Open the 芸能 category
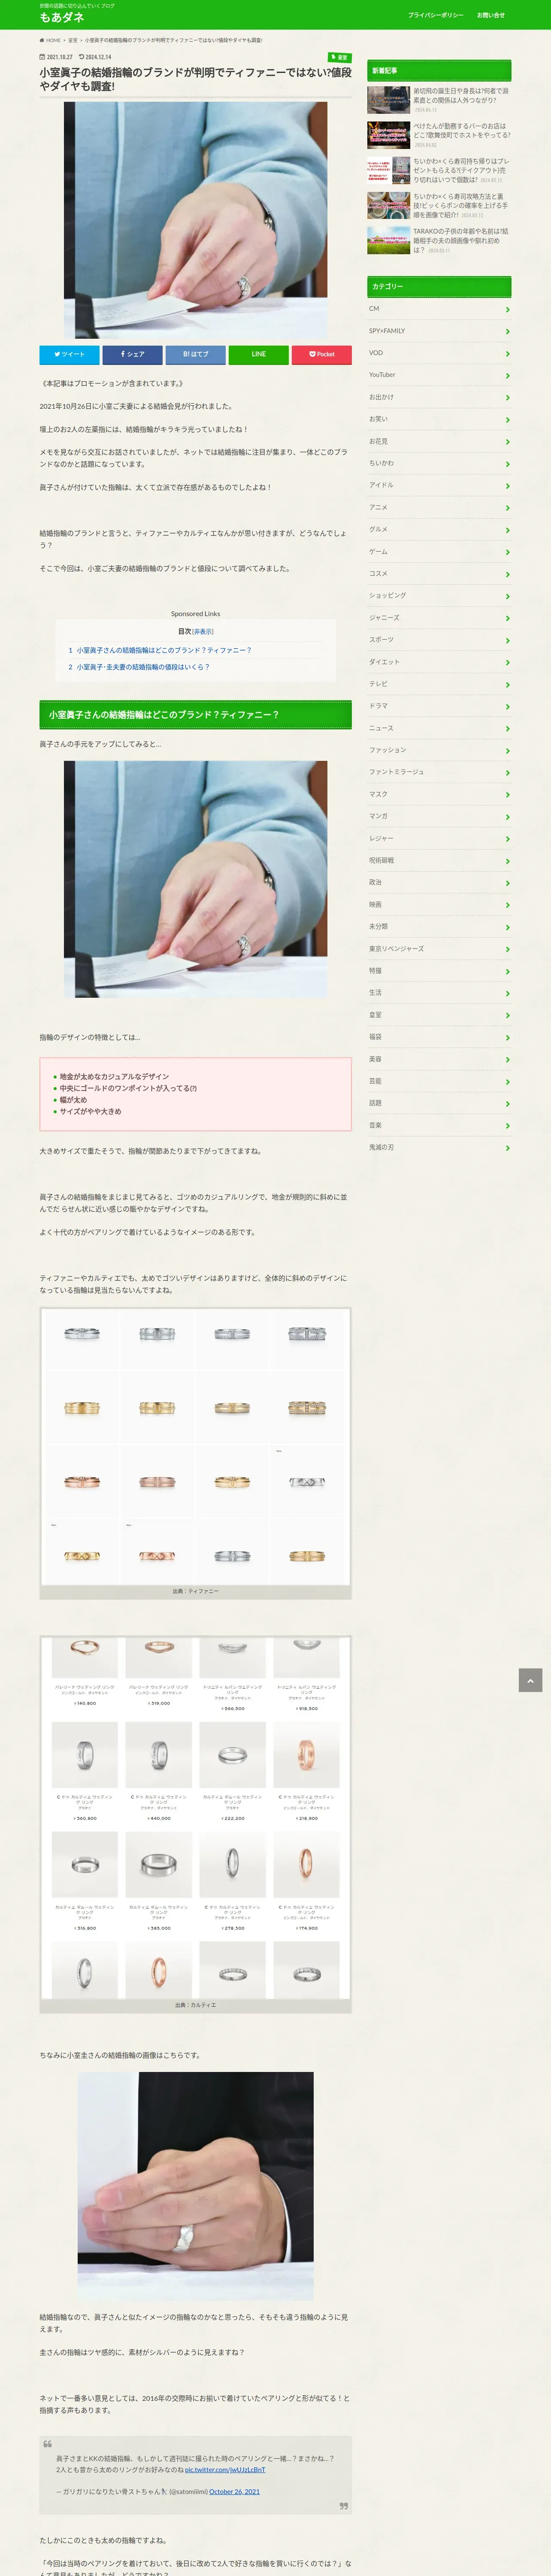This screenshot has height=2576, width=551. 439,1081
